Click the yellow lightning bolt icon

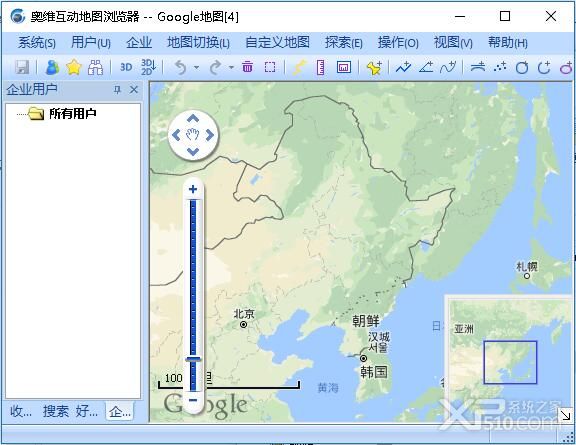pos(300,67)
